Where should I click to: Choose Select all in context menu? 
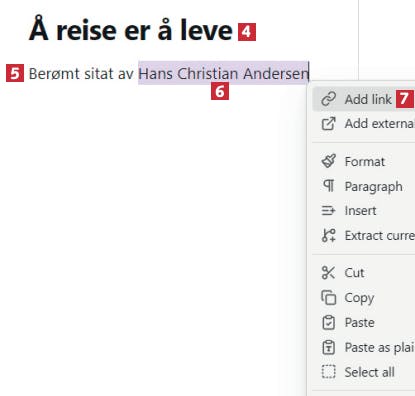[x=364, y=372]
